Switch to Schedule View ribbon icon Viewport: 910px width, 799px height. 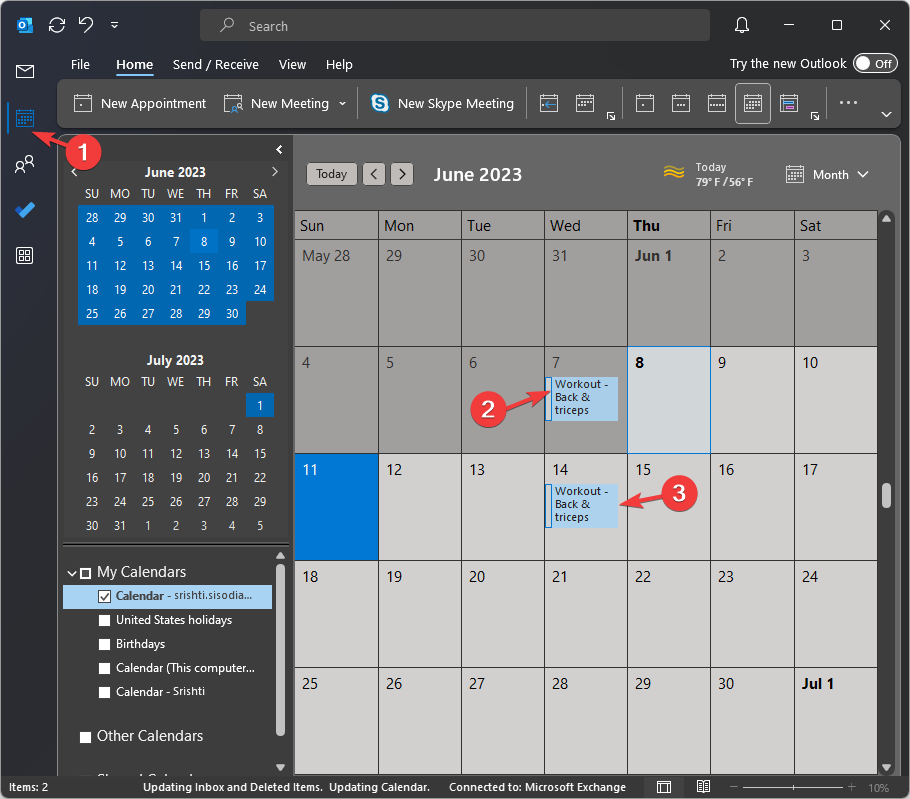[789, 104]
